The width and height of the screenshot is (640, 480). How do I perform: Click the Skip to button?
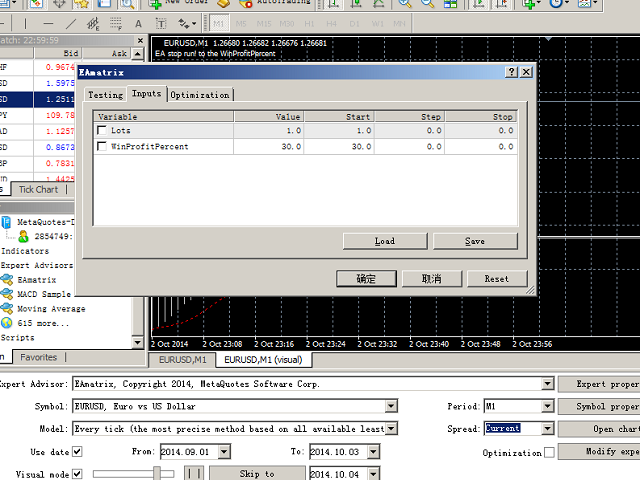click(257, 473)
